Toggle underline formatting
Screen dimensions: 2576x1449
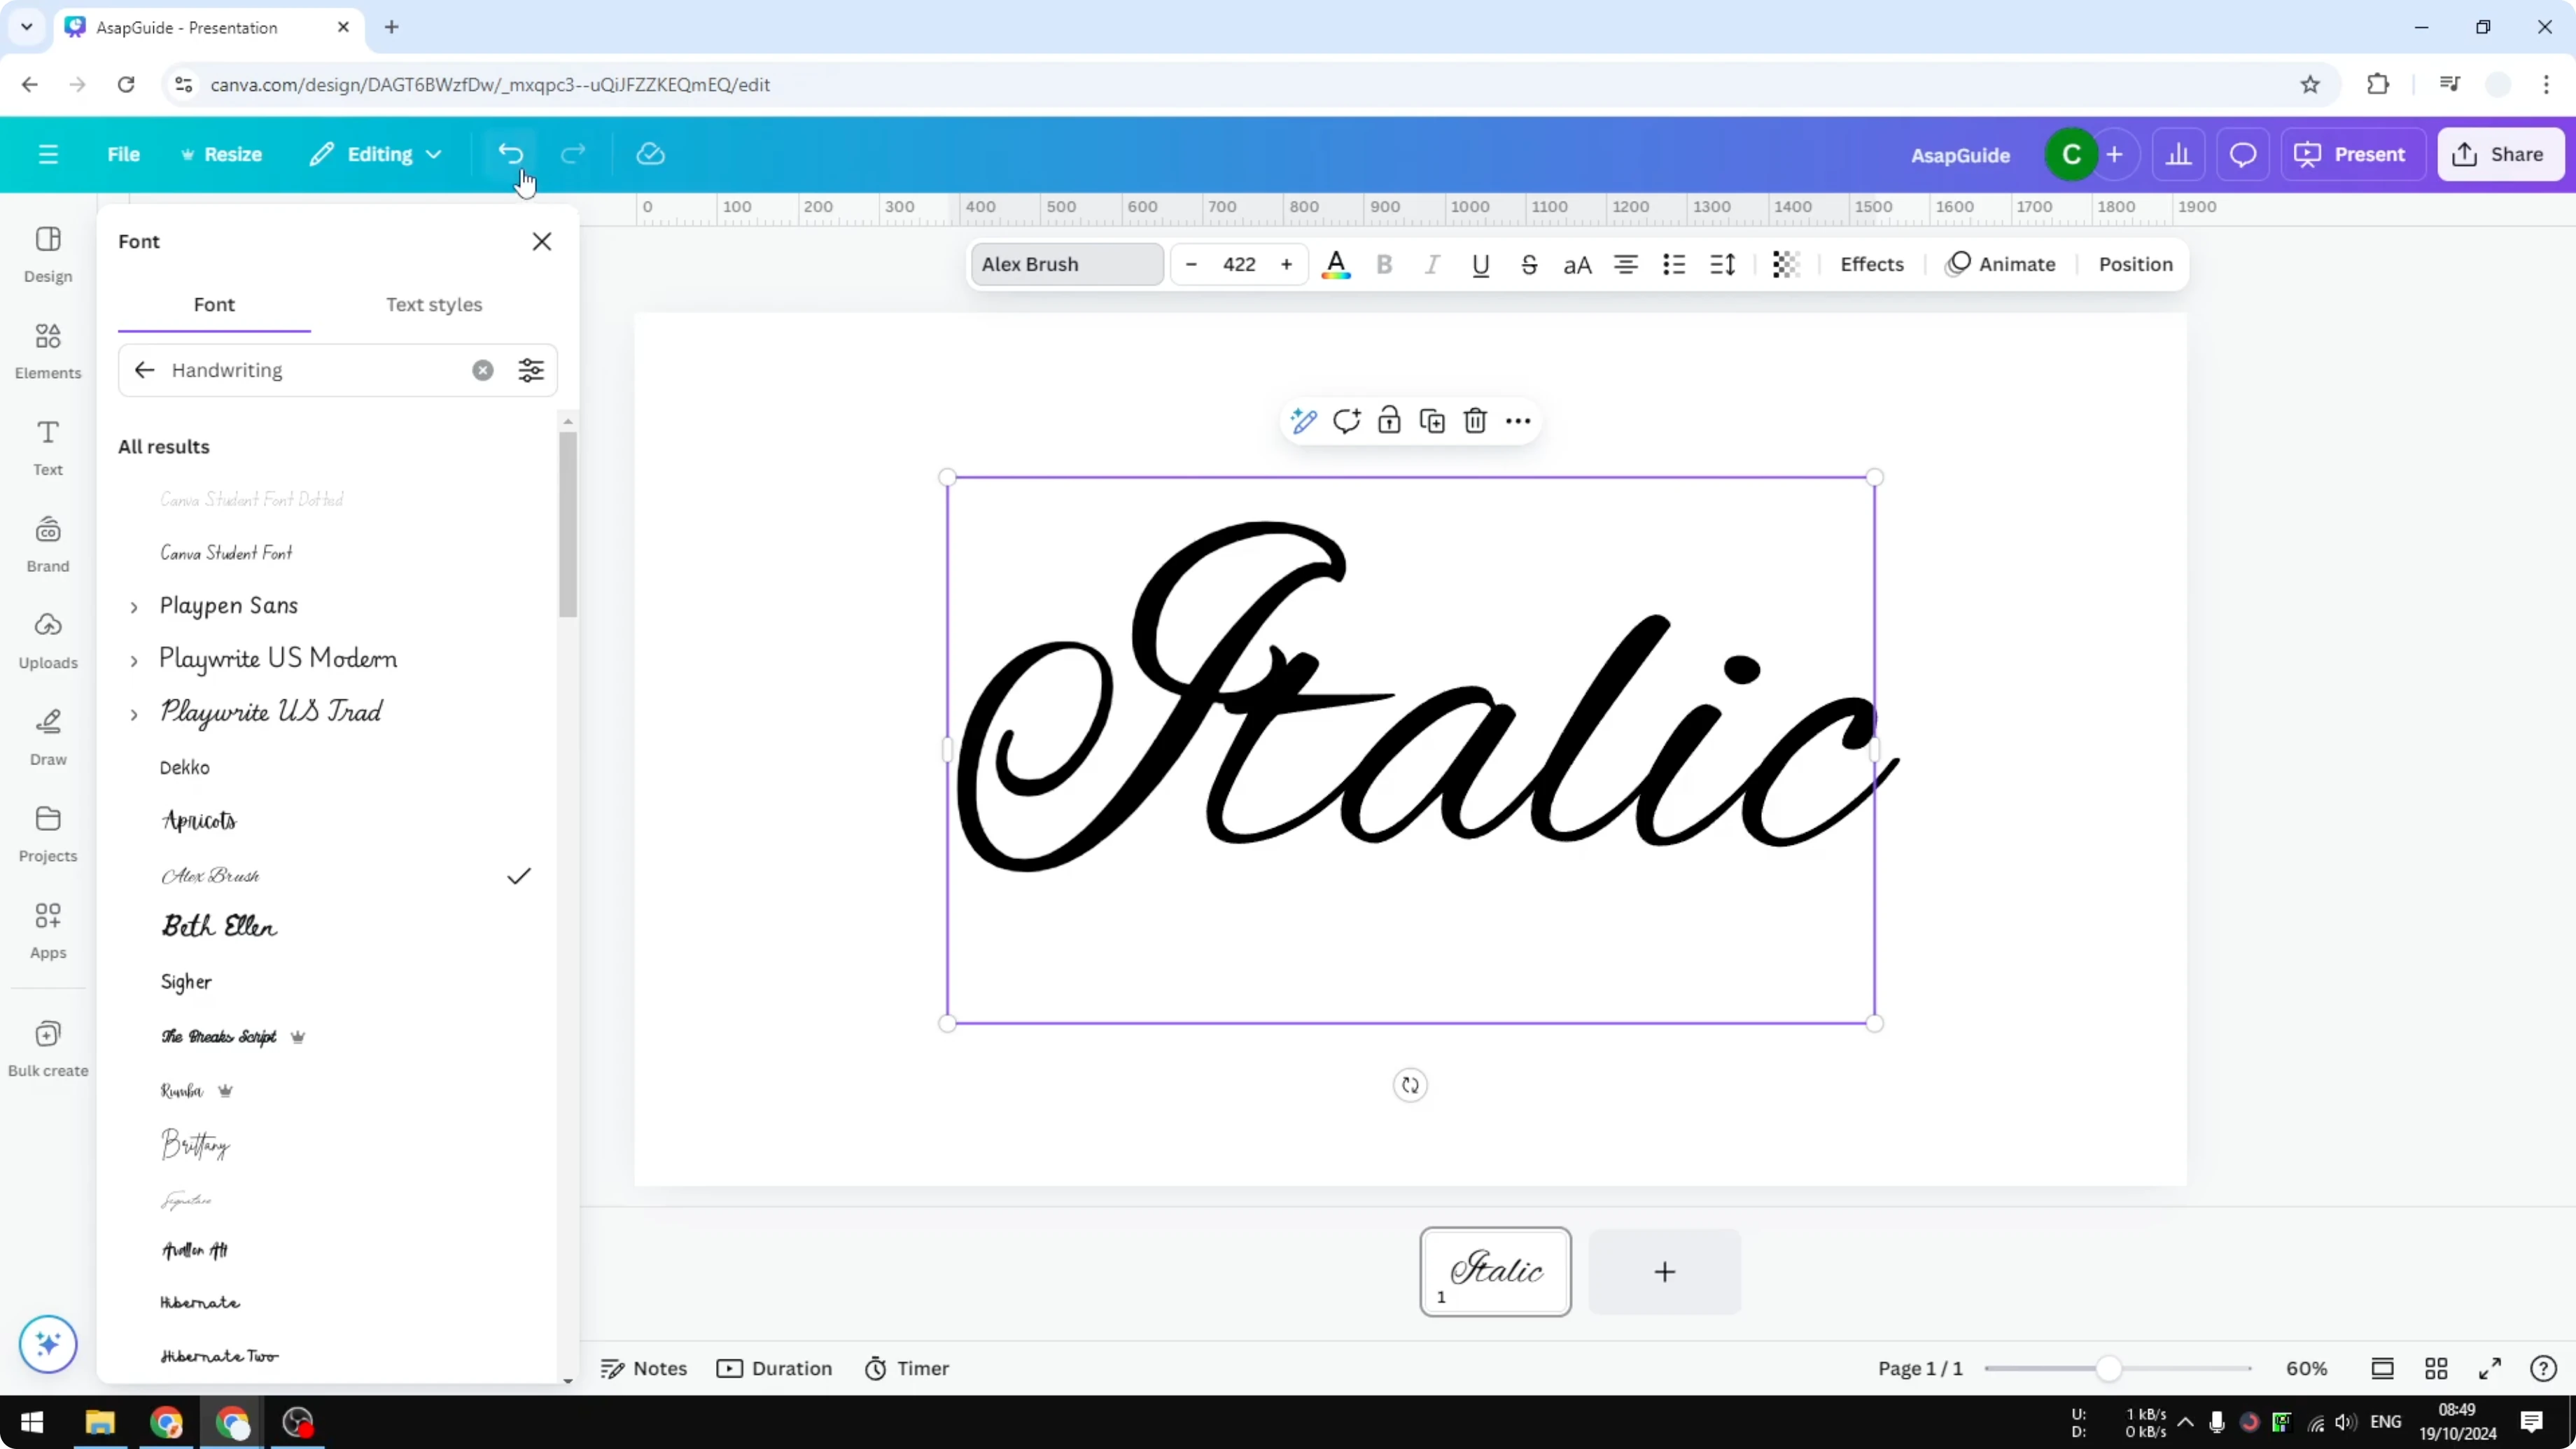tap(1481, 264)
